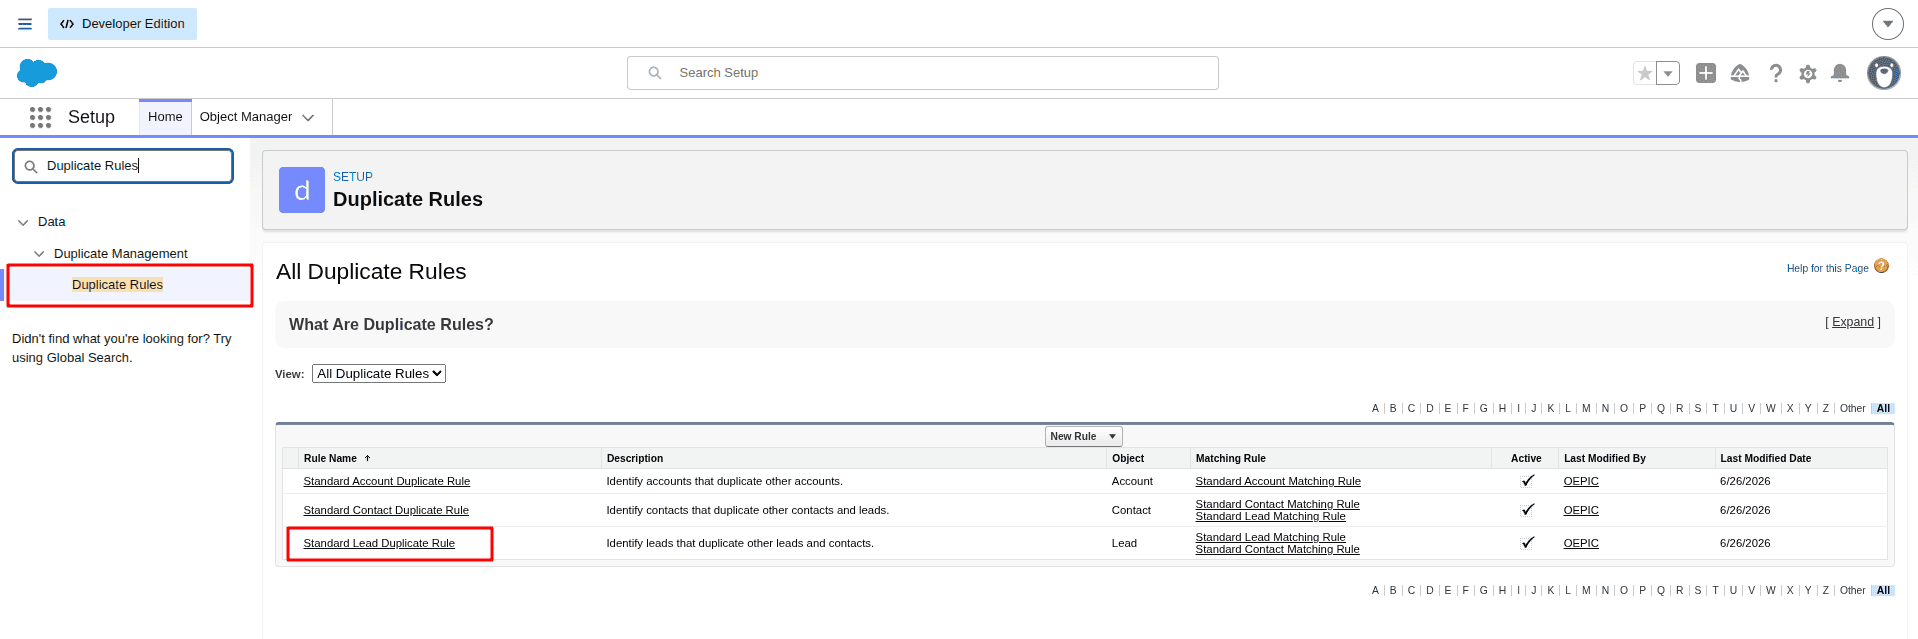Screen dimensions: 1918x639
Task: Click the orange help circle icon
Action: click(1881, 266)
